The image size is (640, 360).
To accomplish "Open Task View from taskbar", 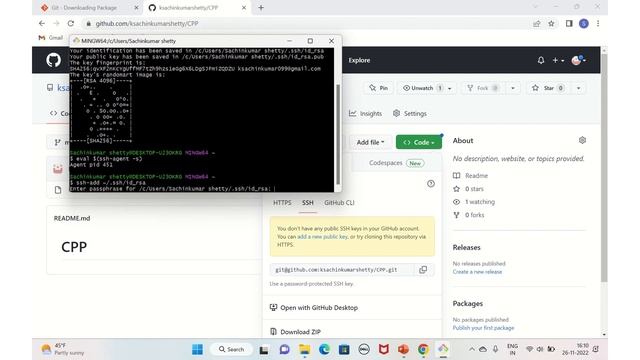I will (264, 349).
